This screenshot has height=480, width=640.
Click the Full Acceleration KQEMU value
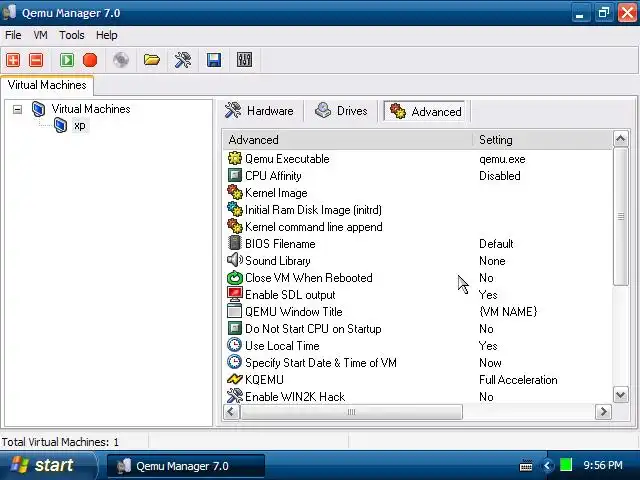[518, 380]
